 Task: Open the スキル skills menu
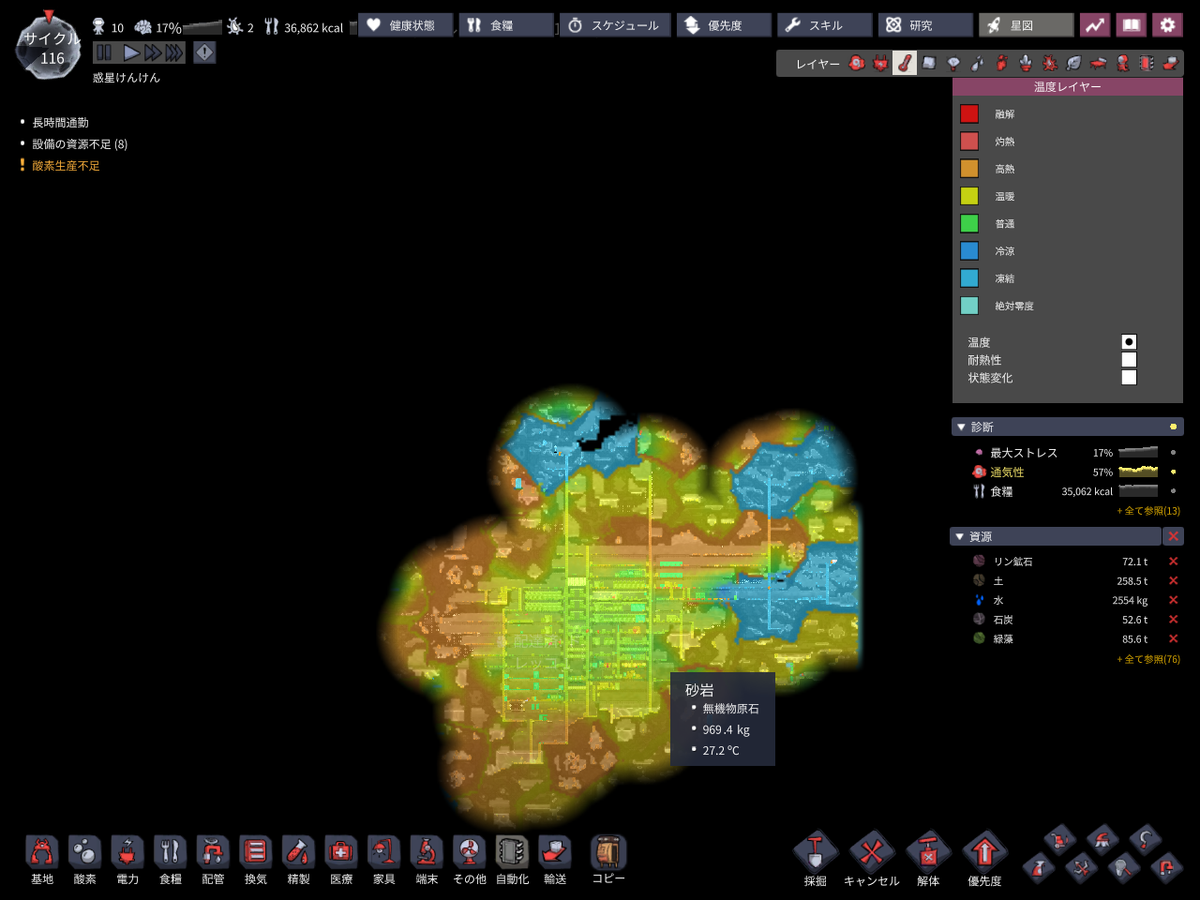824,25
